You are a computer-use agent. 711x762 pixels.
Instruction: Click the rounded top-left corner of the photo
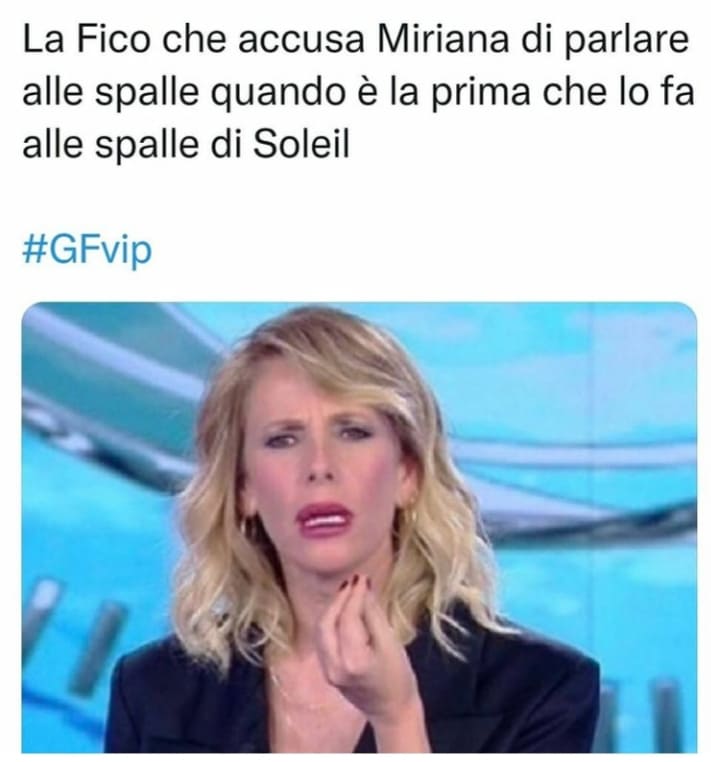pyautogui.click(x=30, y=311)
